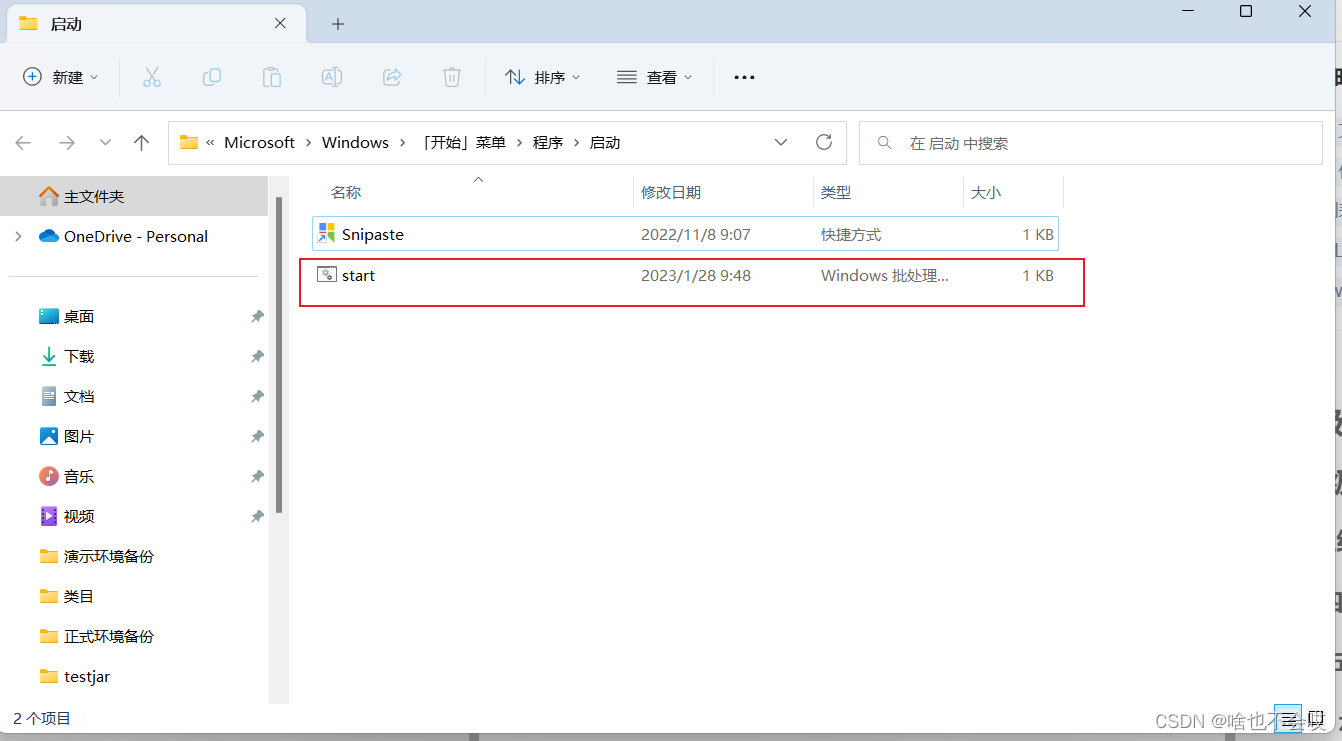Click the up-arrow navigation icon
1342x741 pixels.
[x=141, y=142]
